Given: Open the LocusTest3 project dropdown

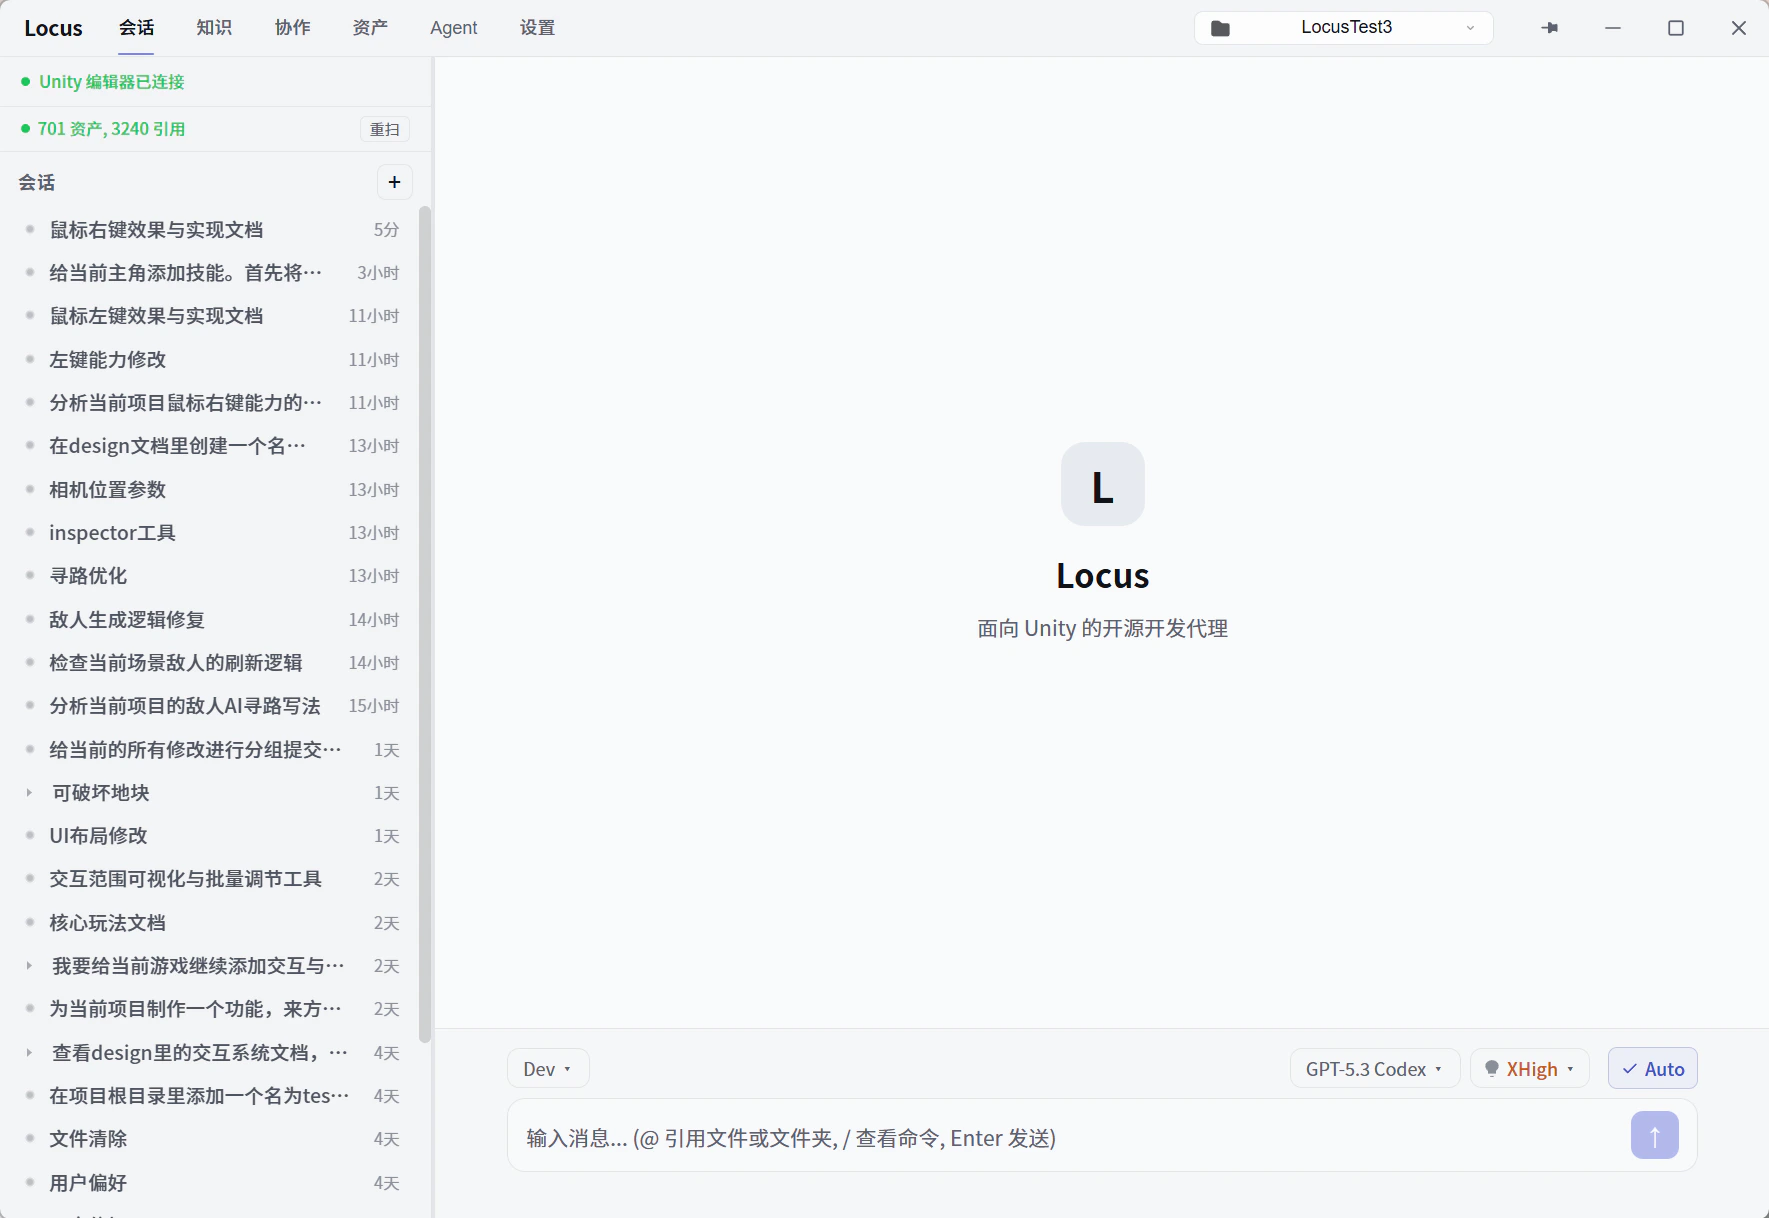Looking at the screenshot, I should (1344, 28).
